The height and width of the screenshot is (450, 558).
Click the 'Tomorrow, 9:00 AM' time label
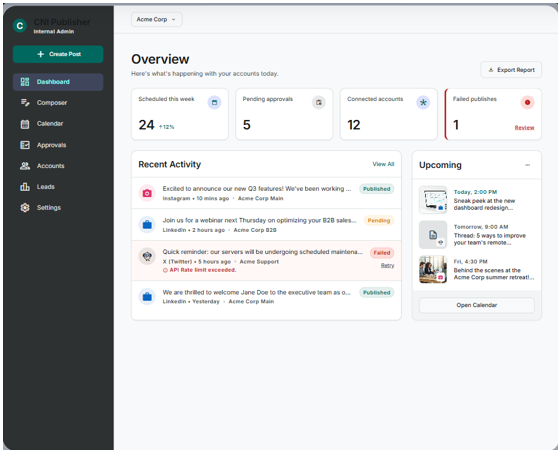481,227
